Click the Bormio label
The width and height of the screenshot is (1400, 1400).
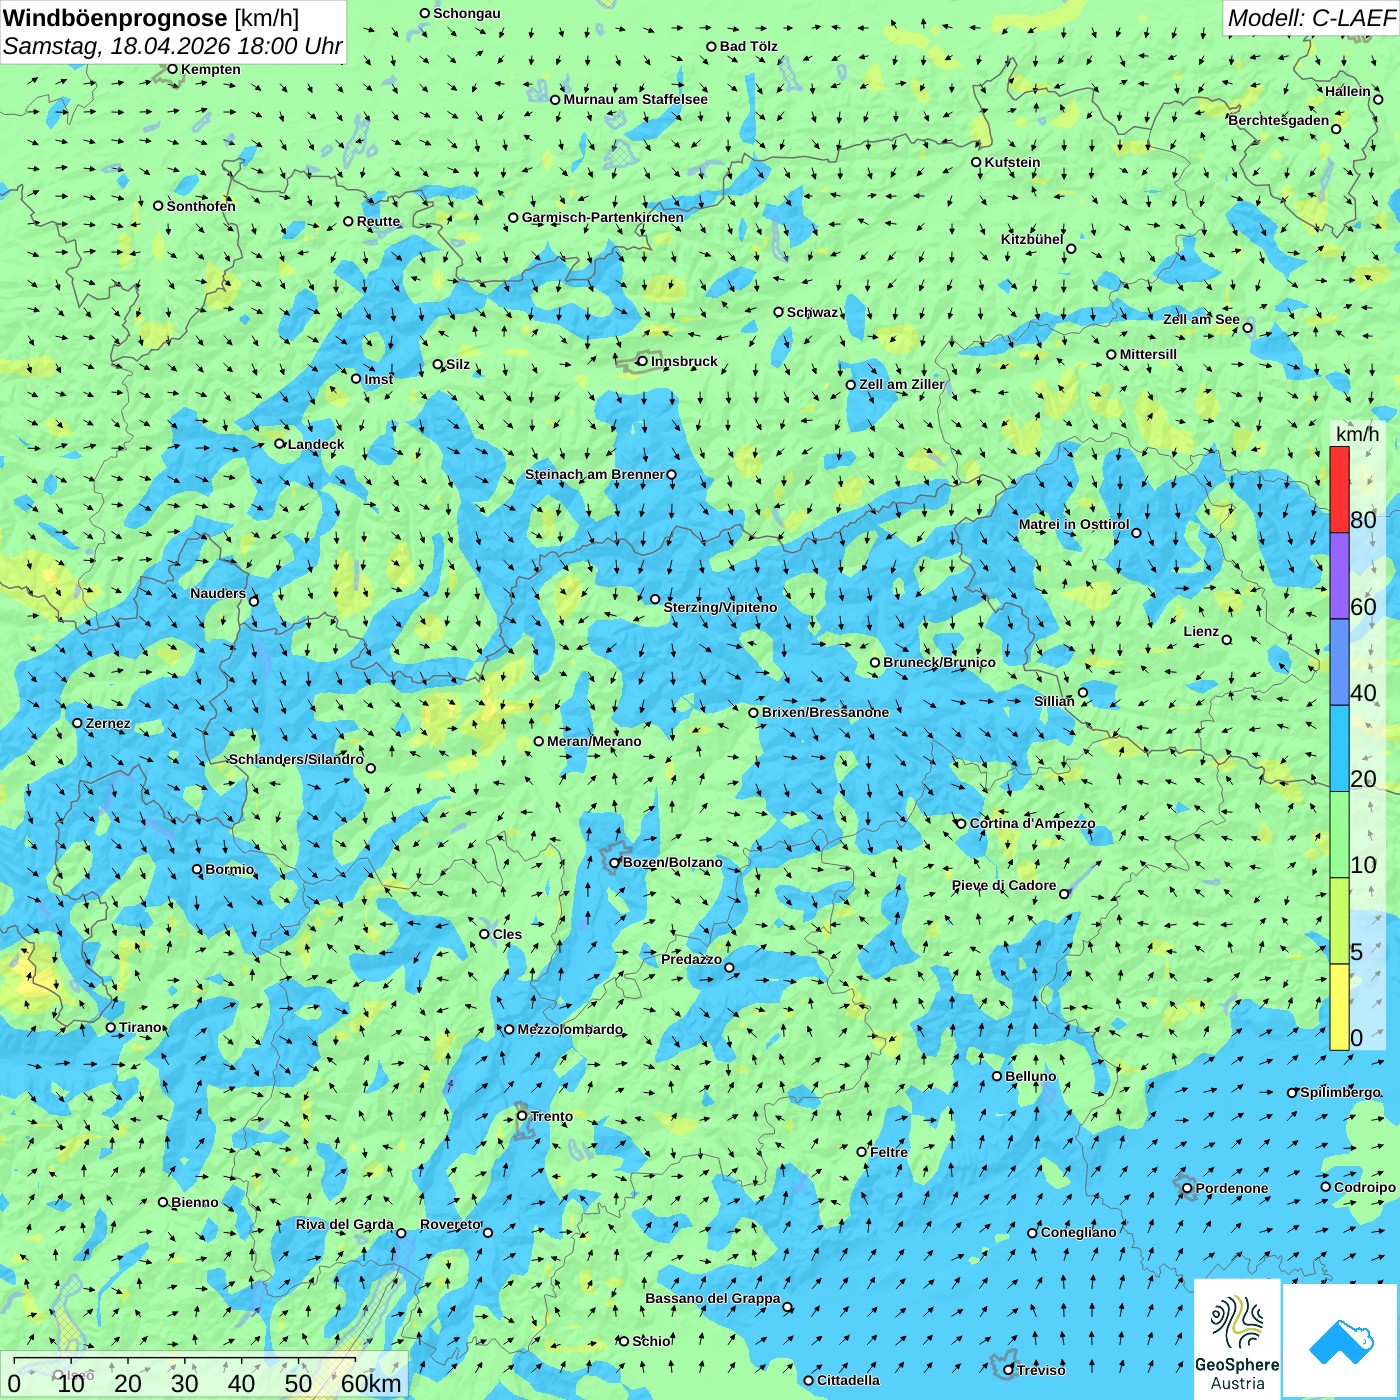click(x=229, y=869)
